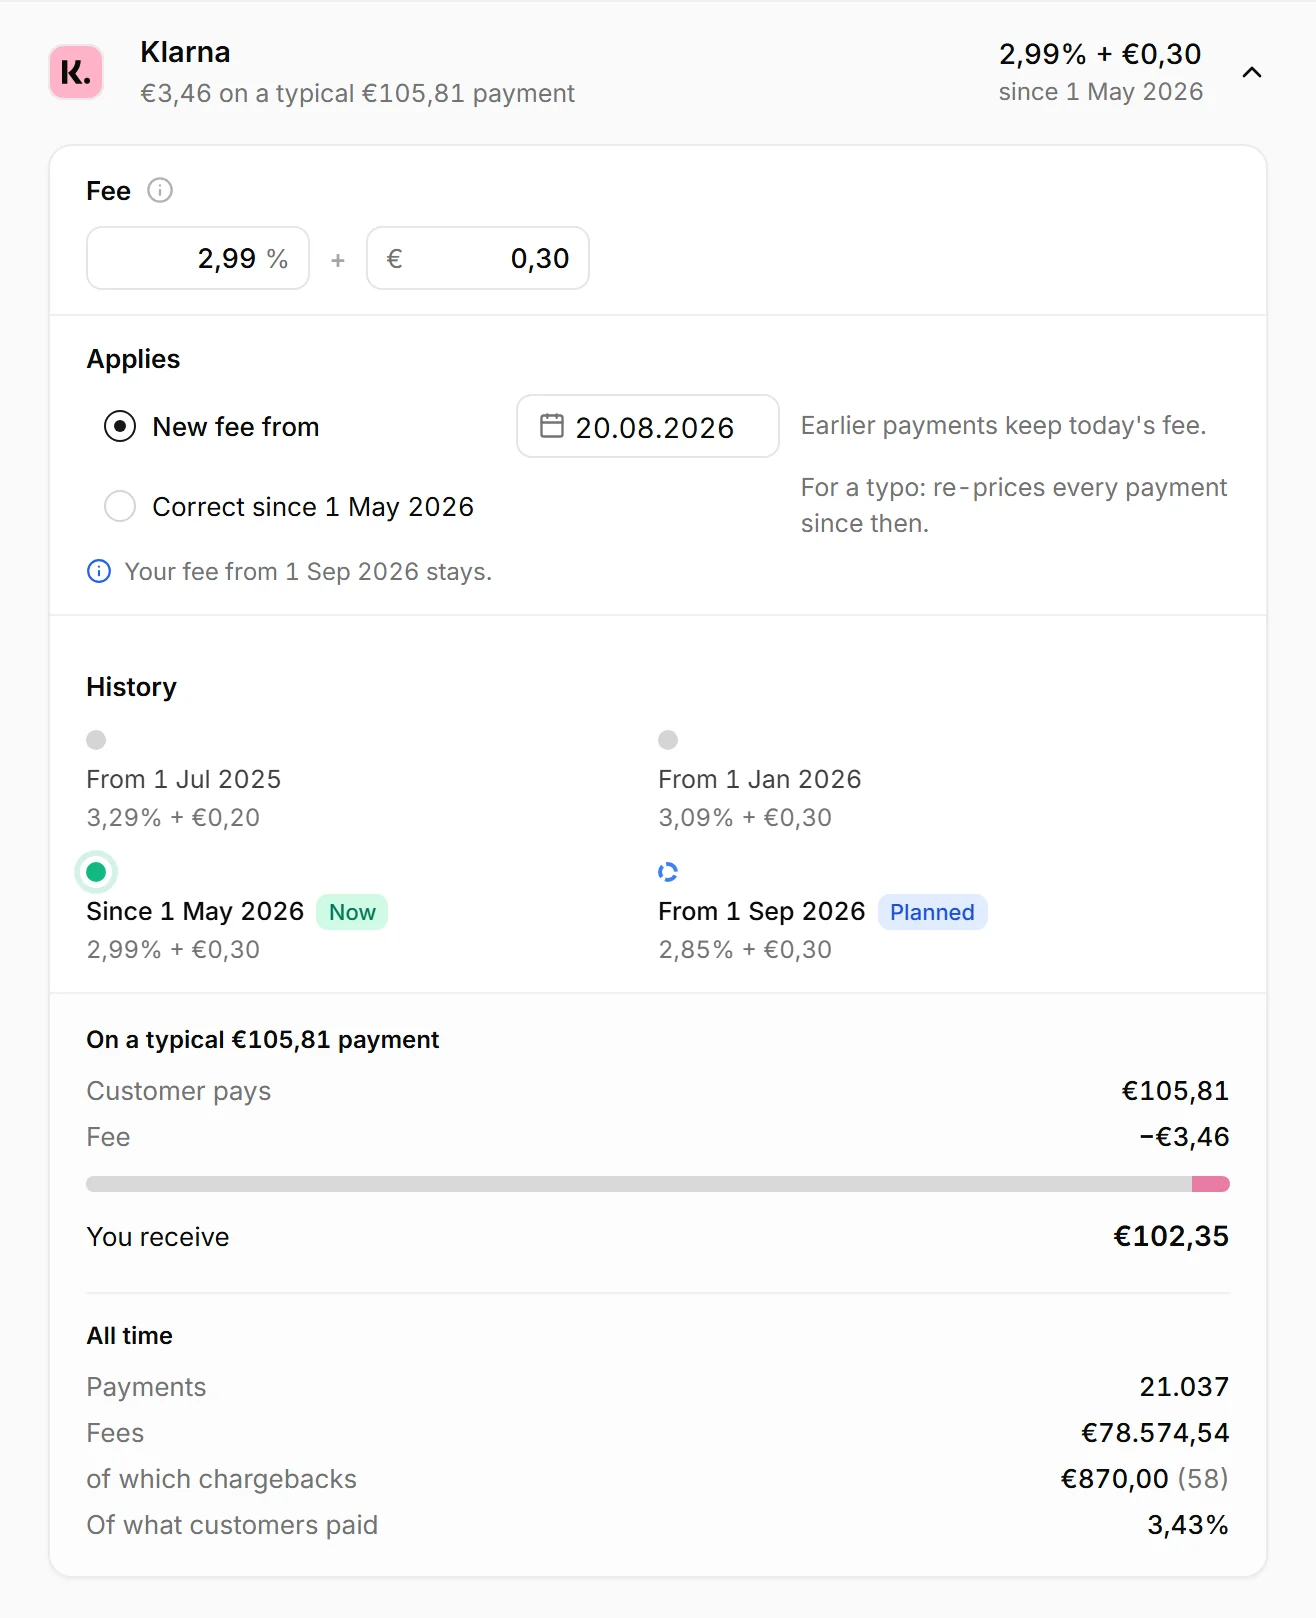Click the calendar icon in date field

point(552,426)
